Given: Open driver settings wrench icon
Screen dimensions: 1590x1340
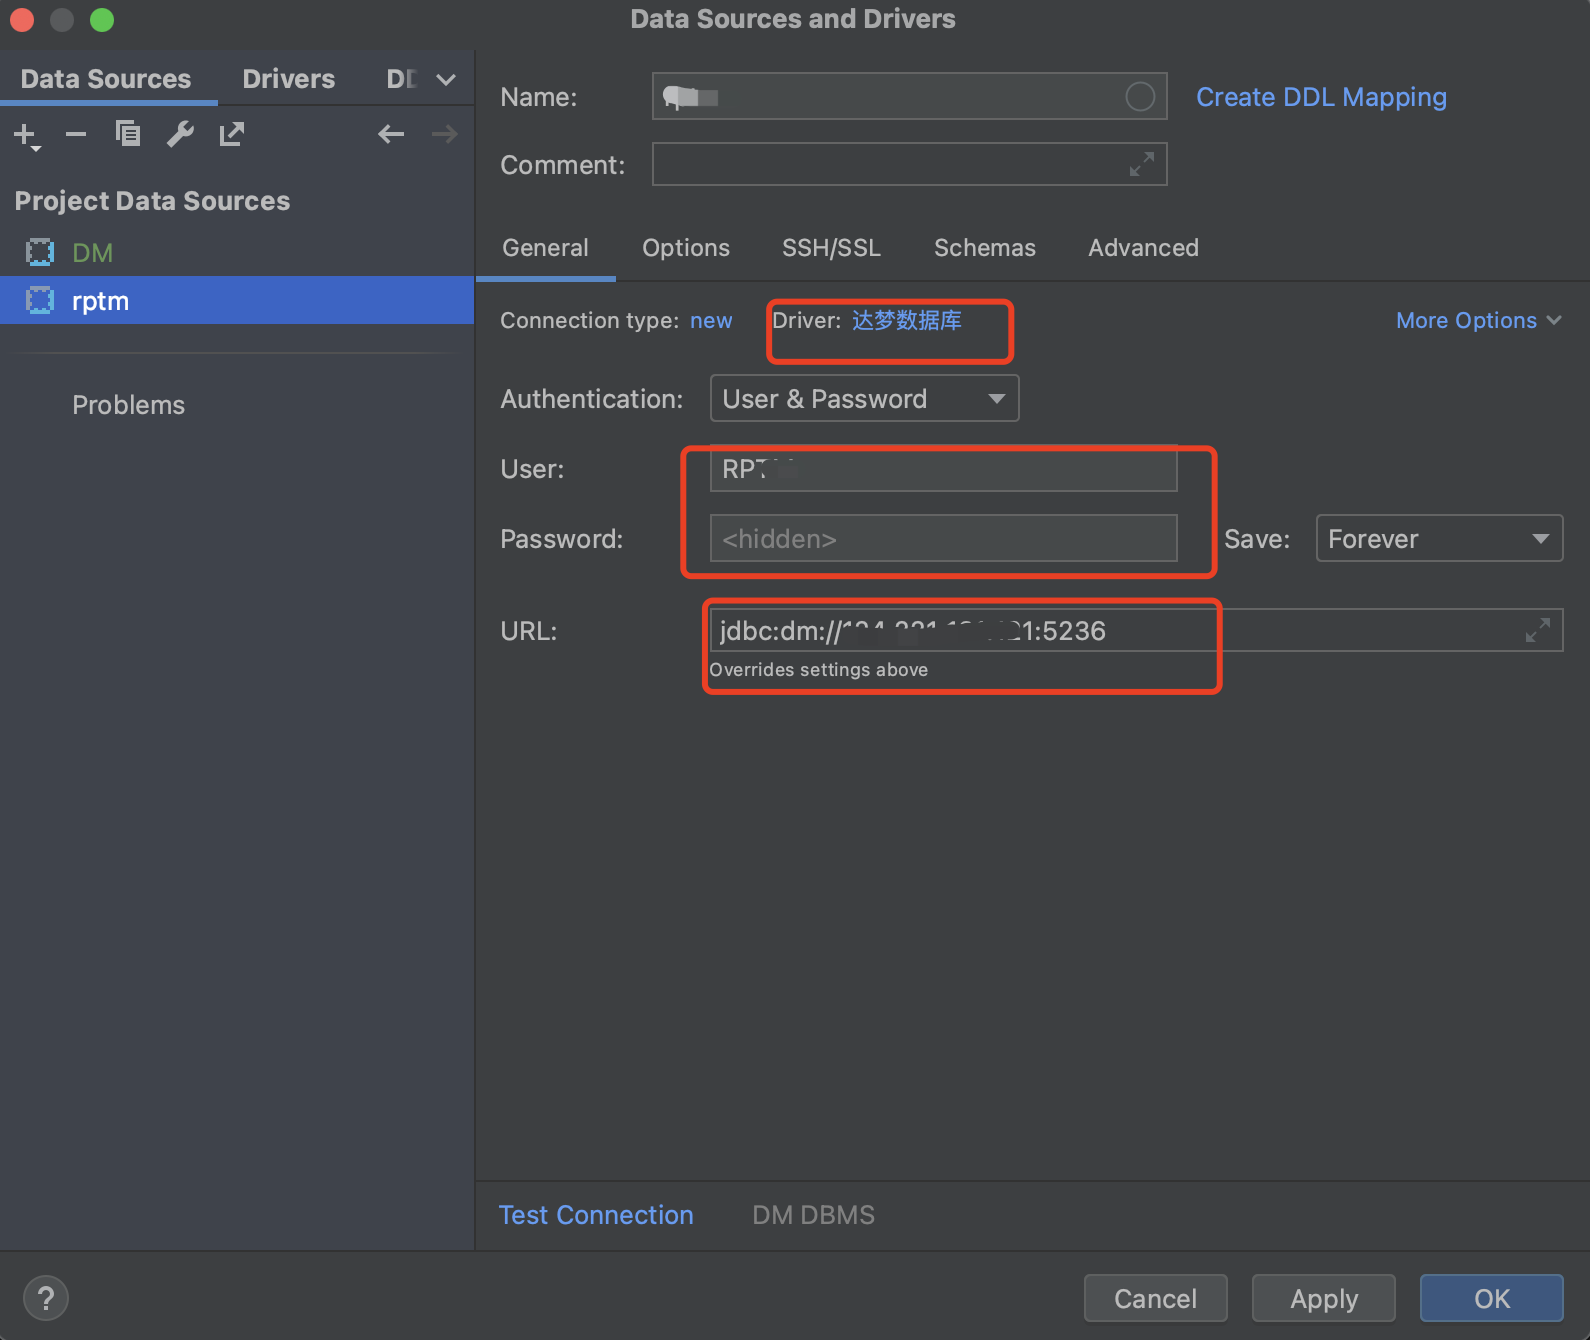Looking at the screenshot, I should tap(180, 134).
